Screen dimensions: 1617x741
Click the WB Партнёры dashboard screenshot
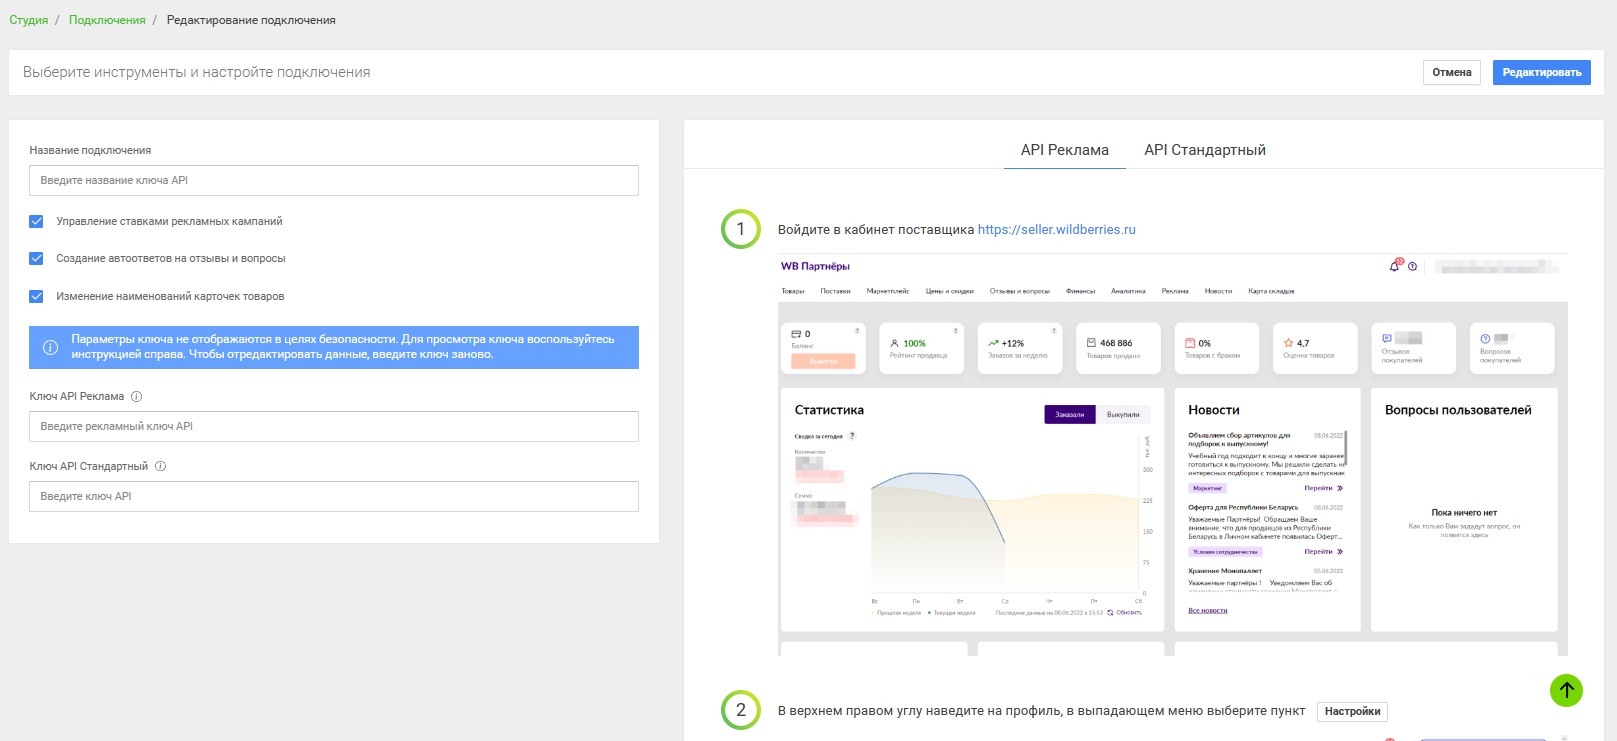[x=1172, y=455]
